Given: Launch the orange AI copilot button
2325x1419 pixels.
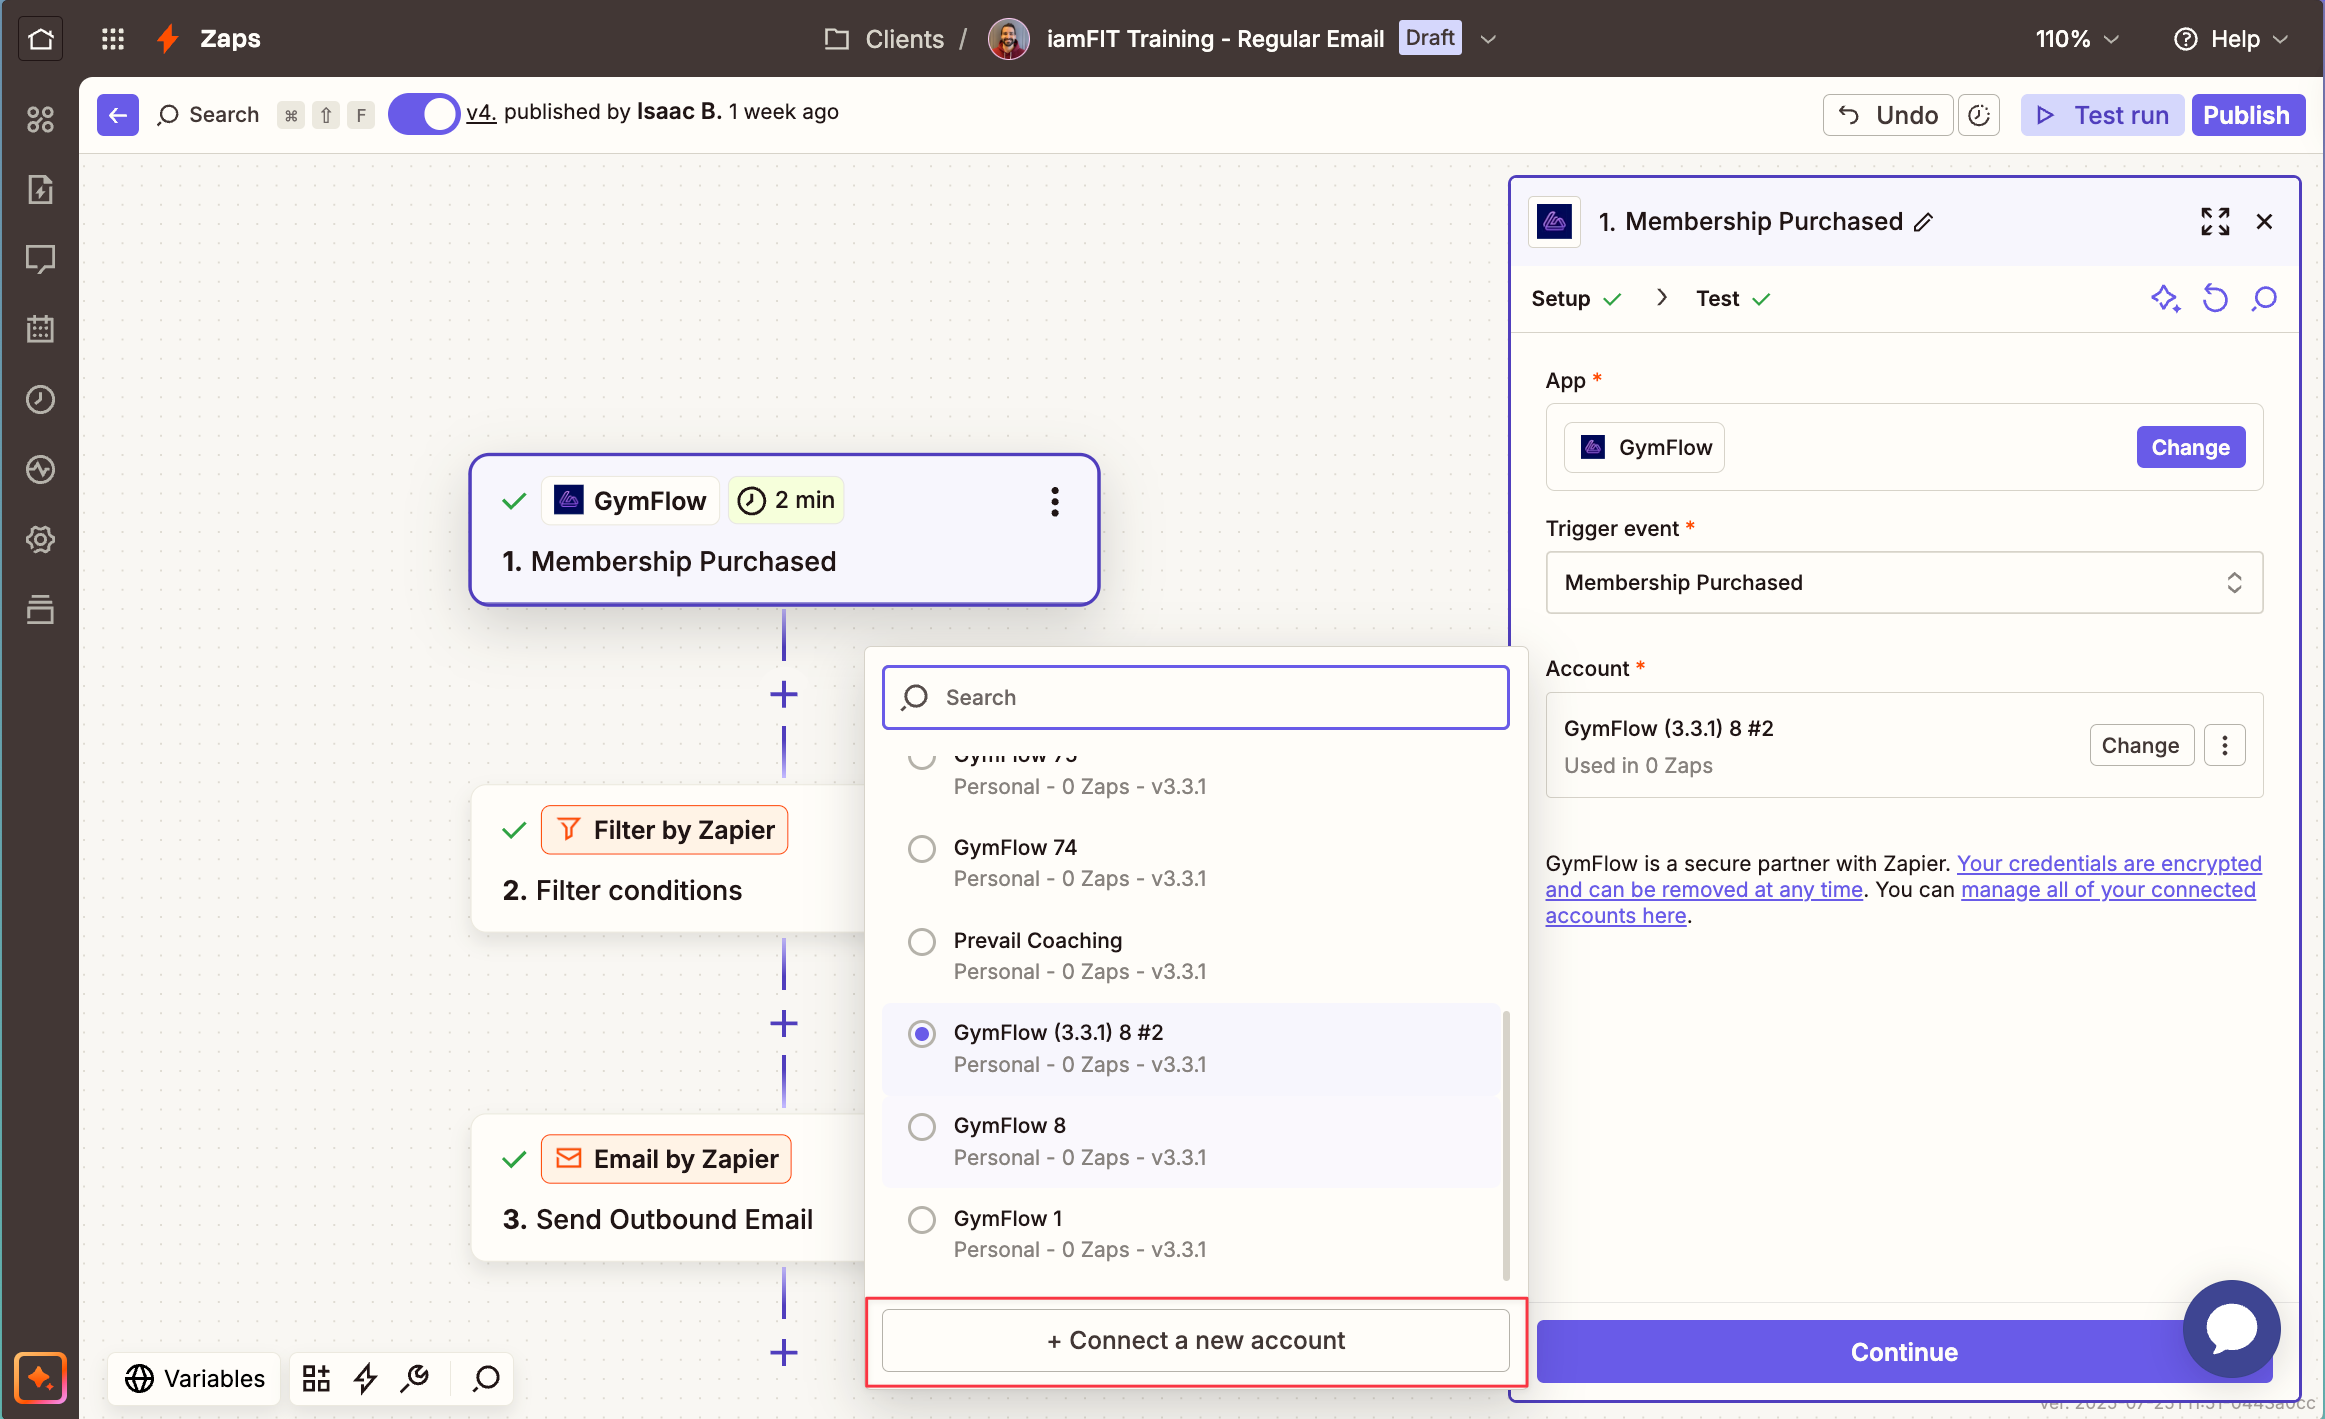Looking at the screenshot, I should (41, 1378).
